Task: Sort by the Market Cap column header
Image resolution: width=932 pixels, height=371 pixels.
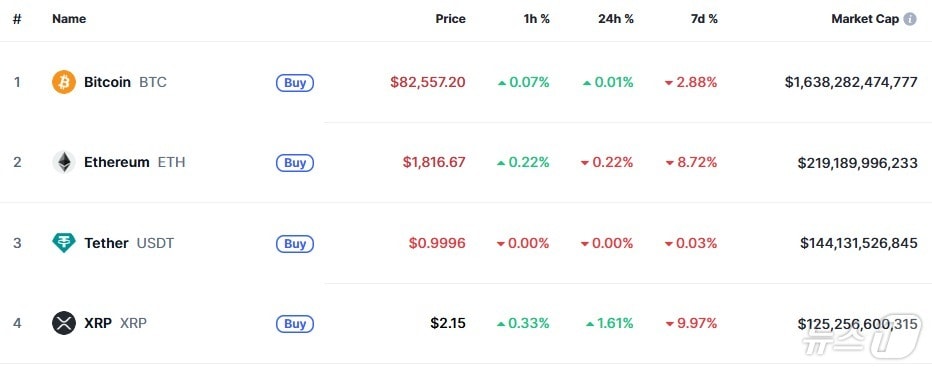Action: pos(865,19)
